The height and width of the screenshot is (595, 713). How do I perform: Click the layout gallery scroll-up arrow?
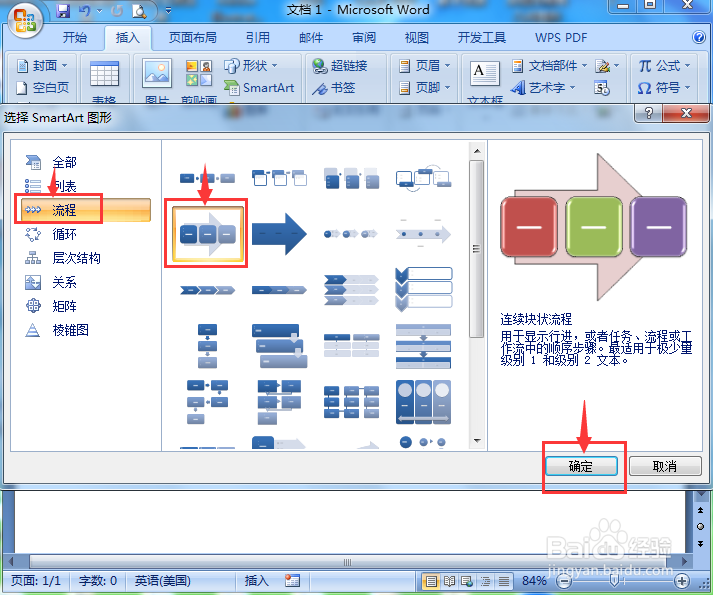477,151
